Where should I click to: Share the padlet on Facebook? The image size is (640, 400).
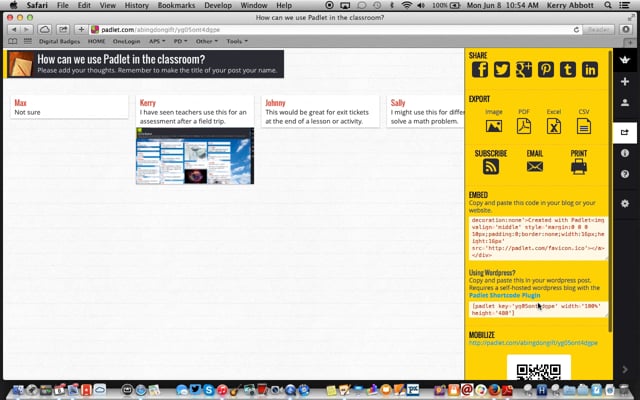[x=480, y=69]
